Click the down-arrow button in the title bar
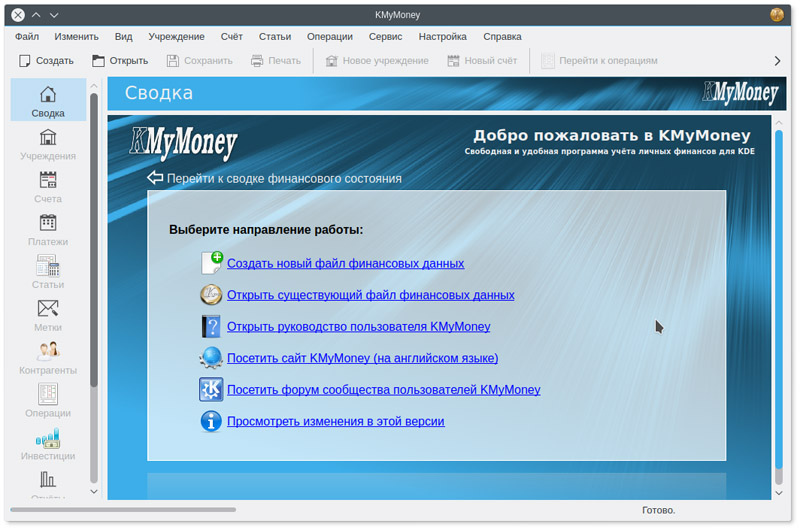The image size is (800, 530). point(54,15)
